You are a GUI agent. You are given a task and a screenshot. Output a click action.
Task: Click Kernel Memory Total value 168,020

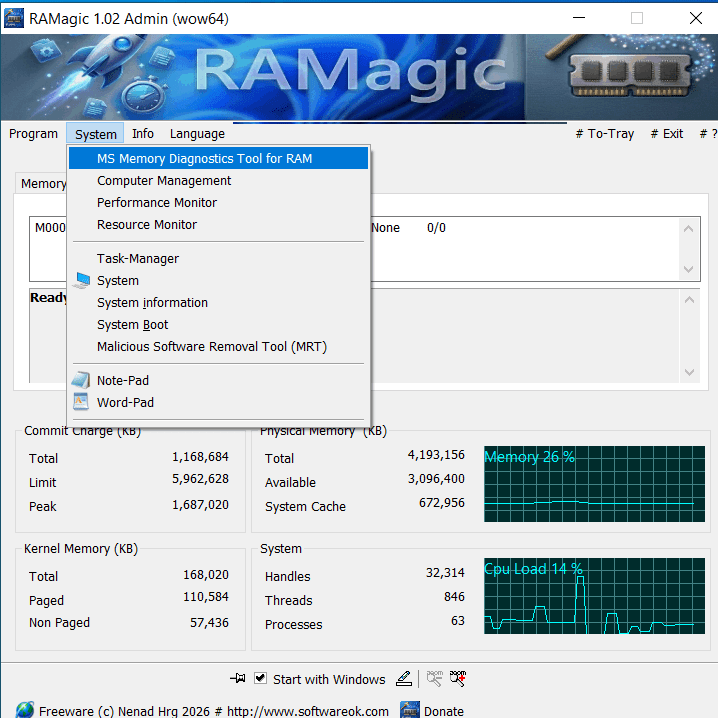[x=206, y=575]
